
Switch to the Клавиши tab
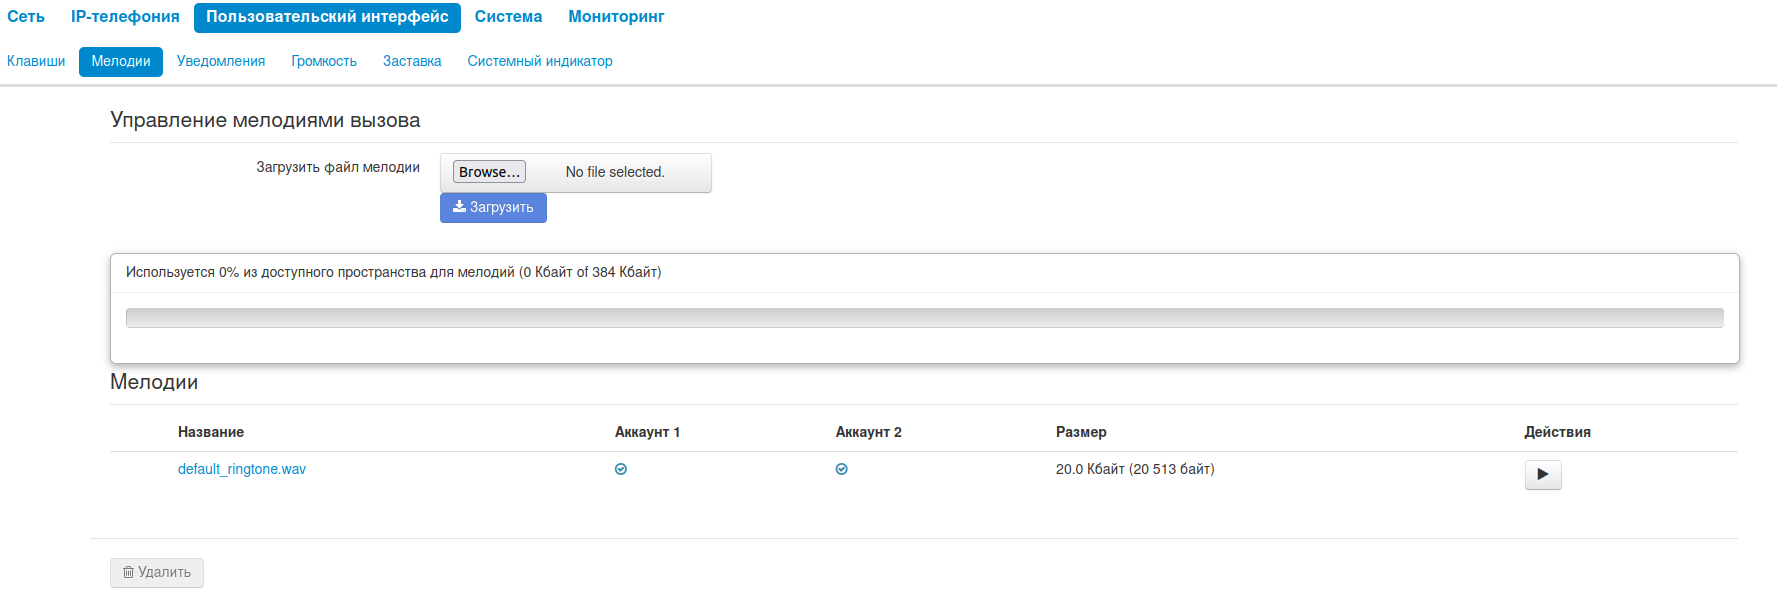pyautogui.click(x=36, y=61)
